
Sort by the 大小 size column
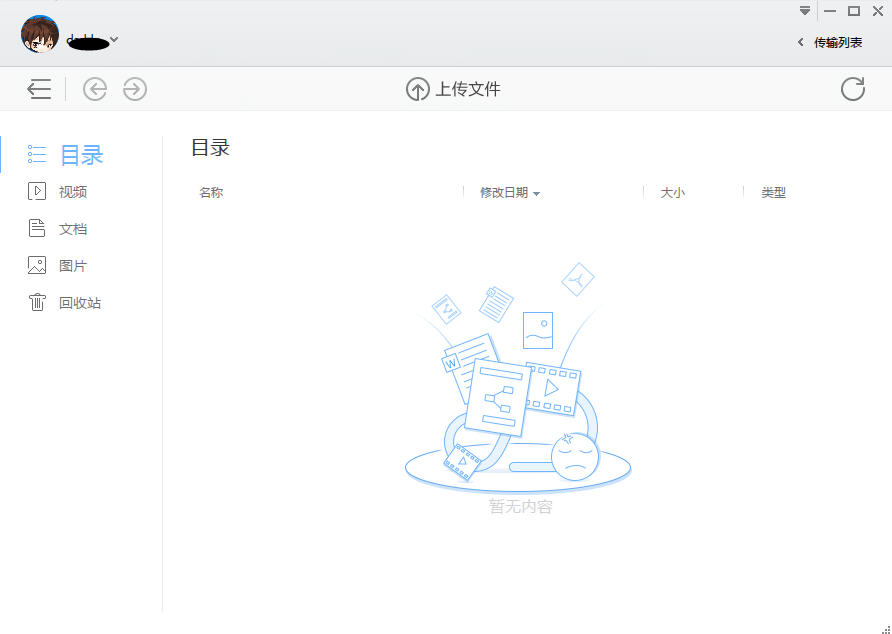click(x=672, y=192)
